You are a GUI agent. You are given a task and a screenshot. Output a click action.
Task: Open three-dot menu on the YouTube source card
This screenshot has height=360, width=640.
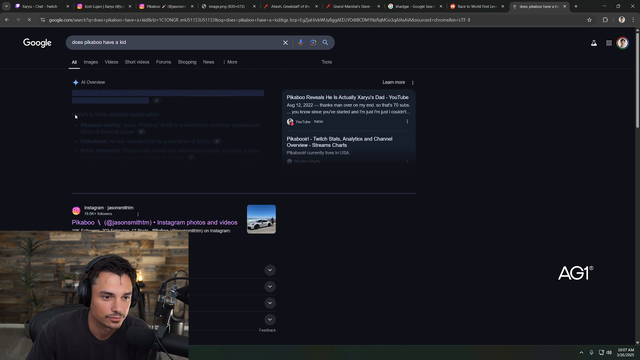coord(407,122)
